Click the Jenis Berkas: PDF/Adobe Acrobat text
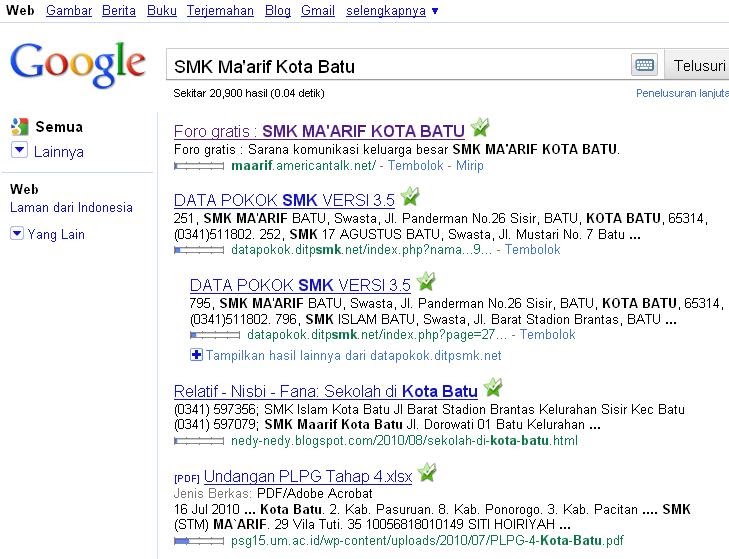The width and height of the screenshot is (729, 559). point(273,493)
